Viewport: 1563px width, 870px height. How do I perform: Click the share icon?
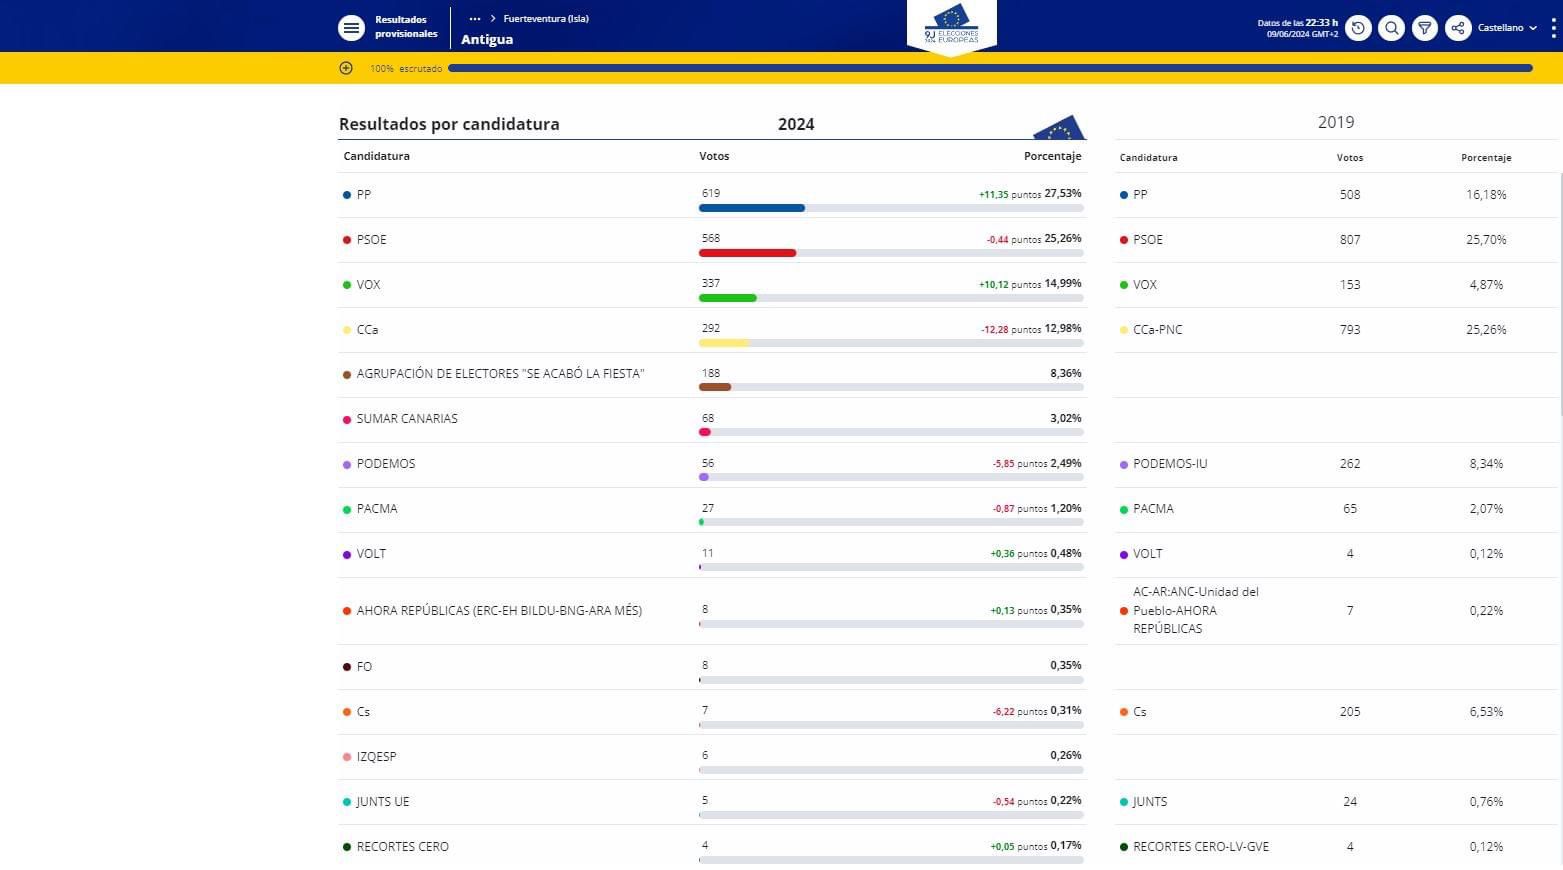pyautogui.click(x=1458, y=28)
